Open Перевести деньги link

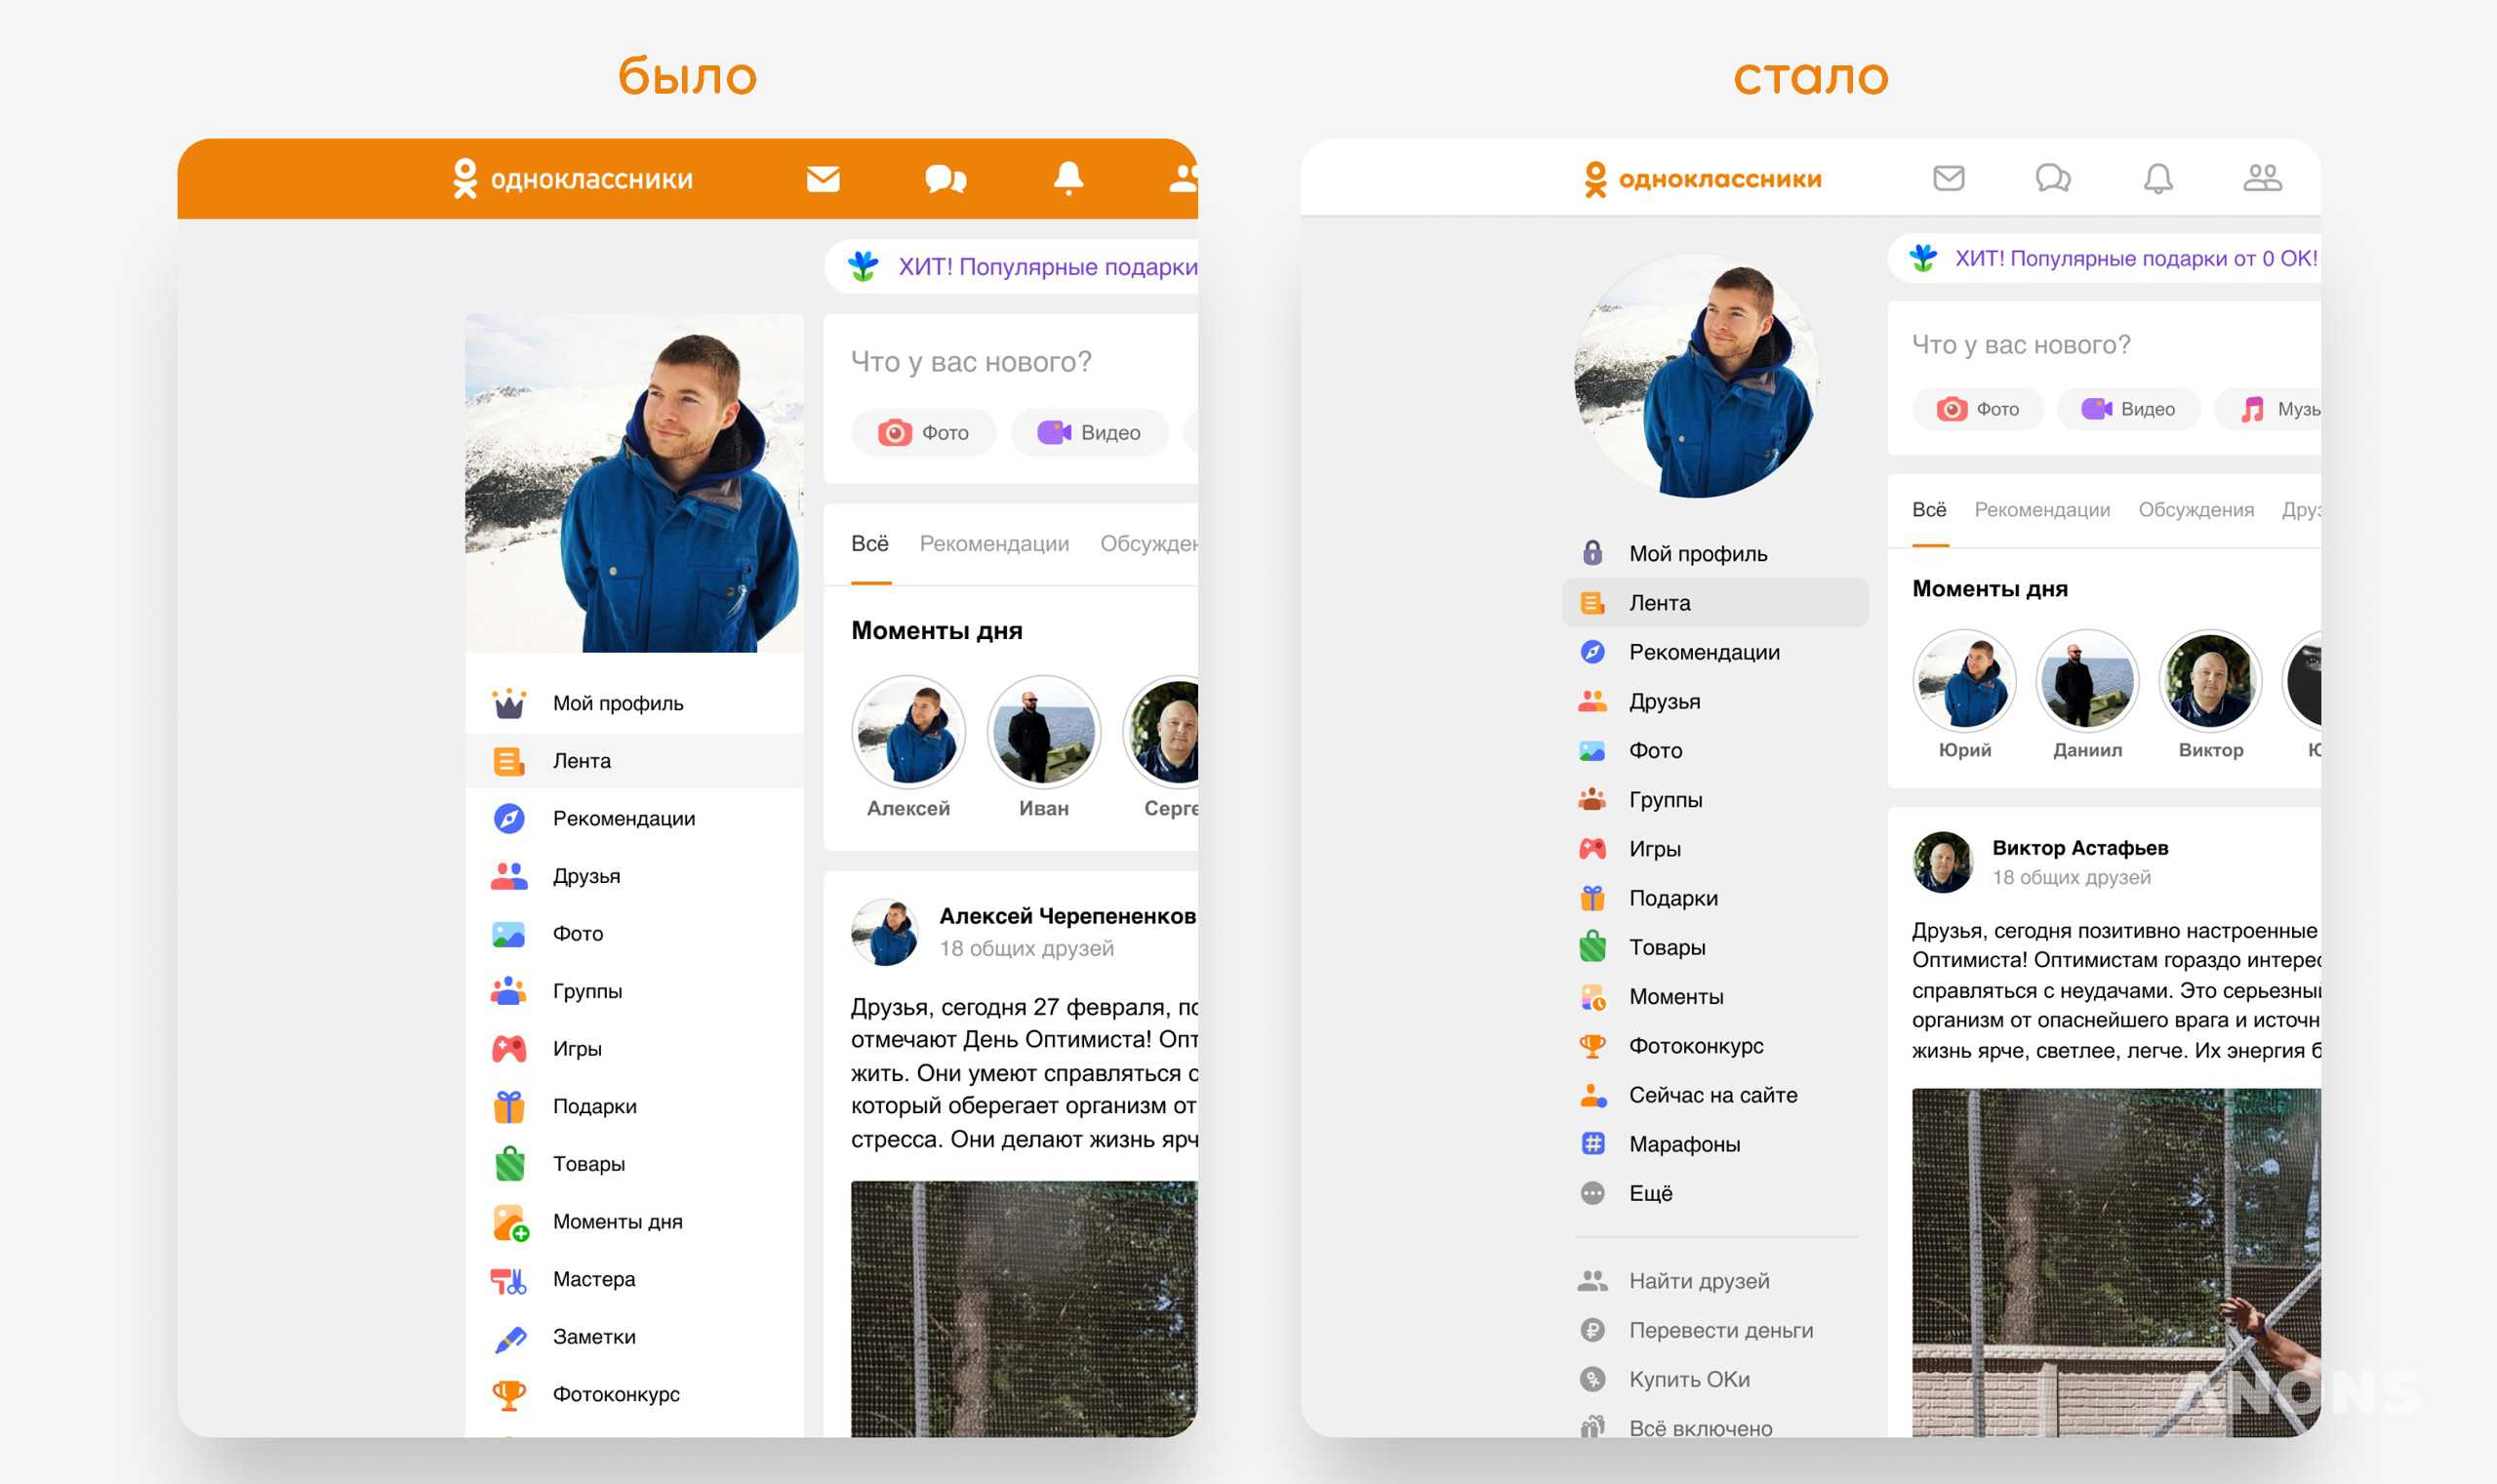1720,1330
